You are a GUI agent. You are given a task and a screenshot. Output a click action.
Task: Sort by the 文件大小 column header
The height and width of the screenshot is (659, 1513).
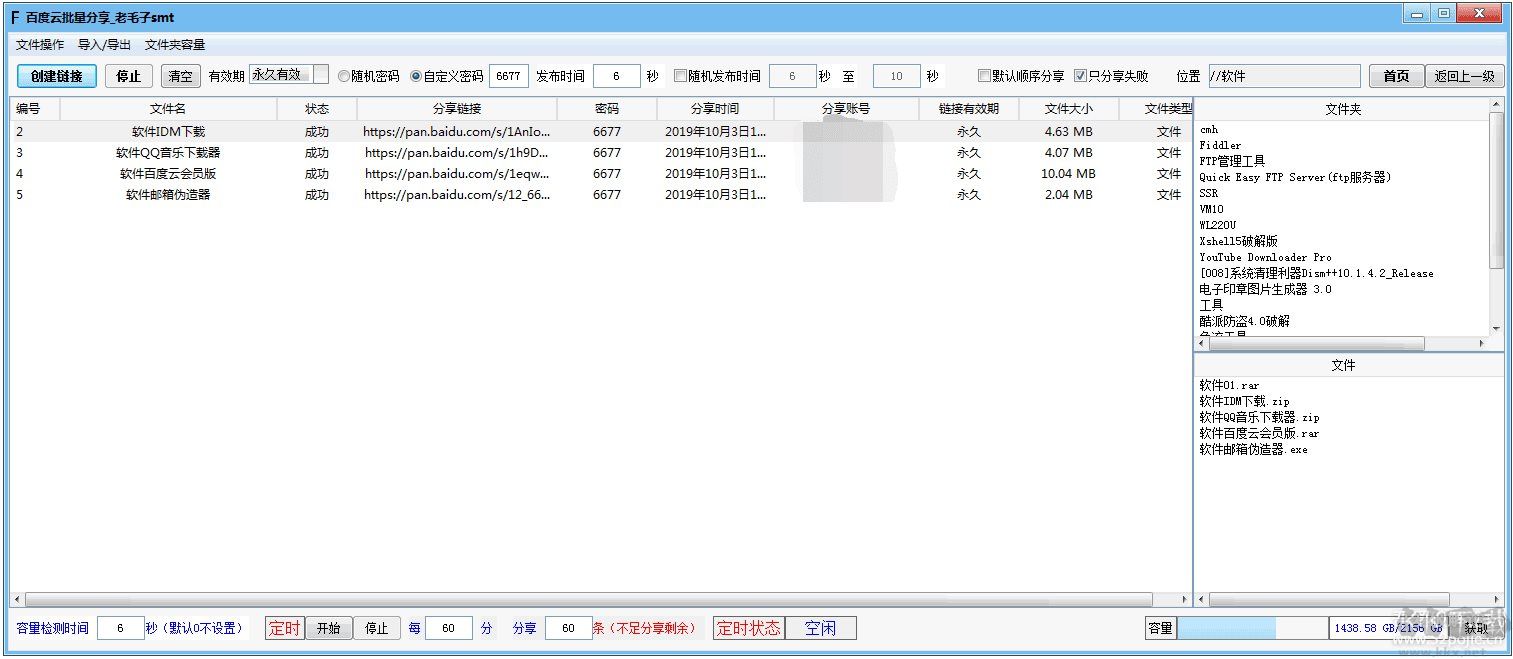(1068, 109)
